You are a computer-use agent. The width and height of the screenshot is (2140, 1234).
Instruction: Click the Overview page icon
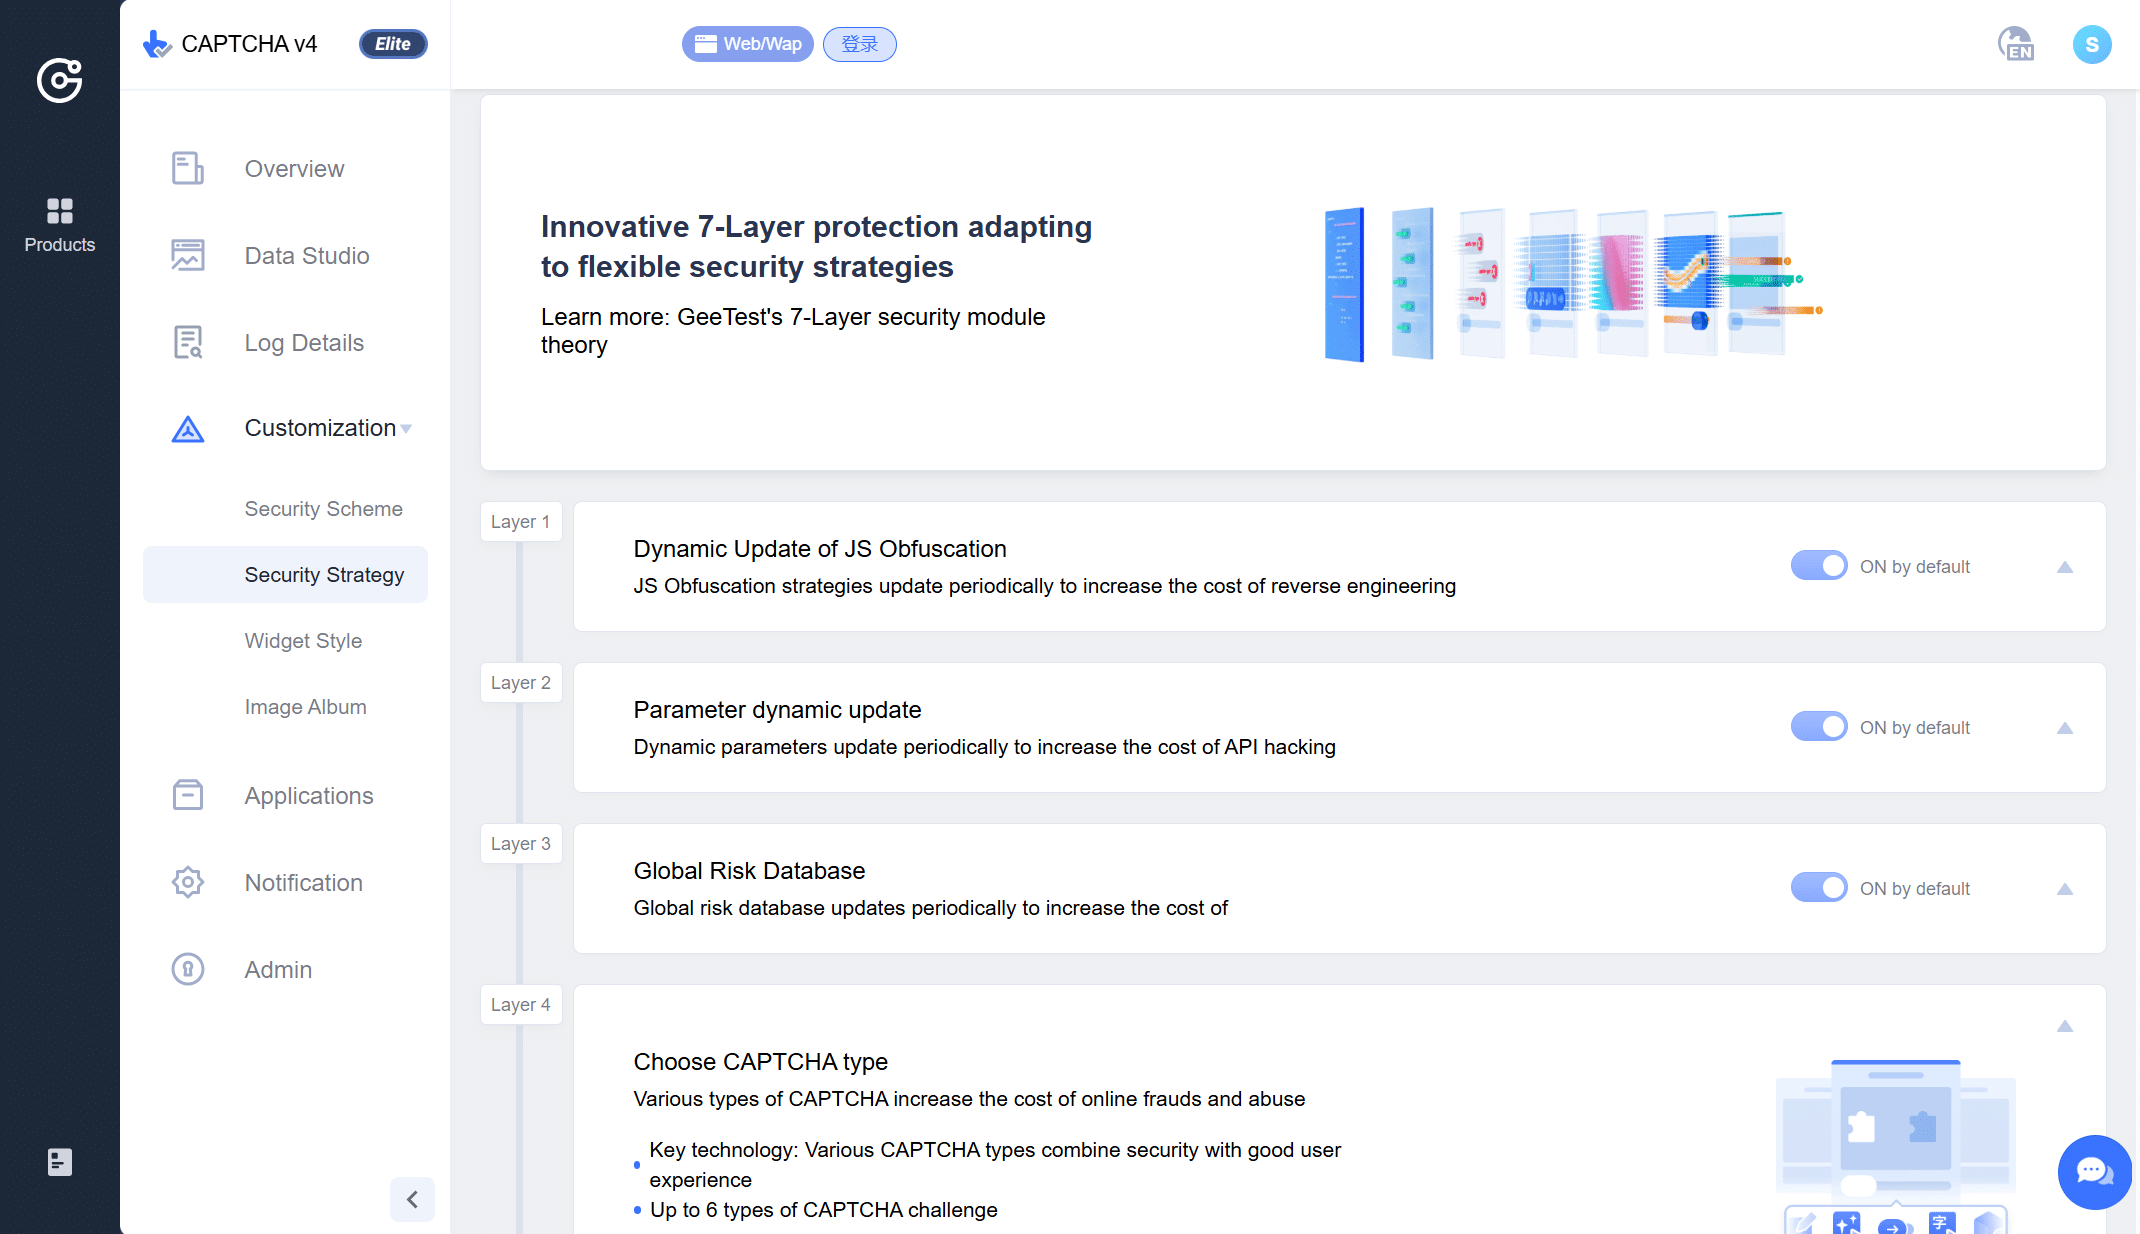[x=188, y=168]
